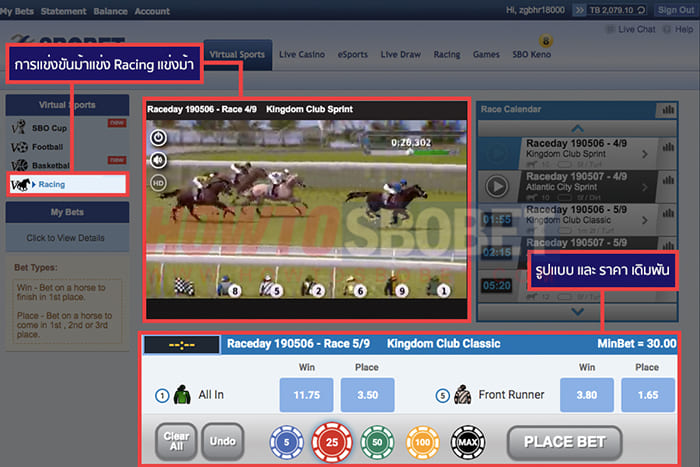Pick Win odds 11.75 for All In
Screen dimensions: 700x467
point(307,395)
